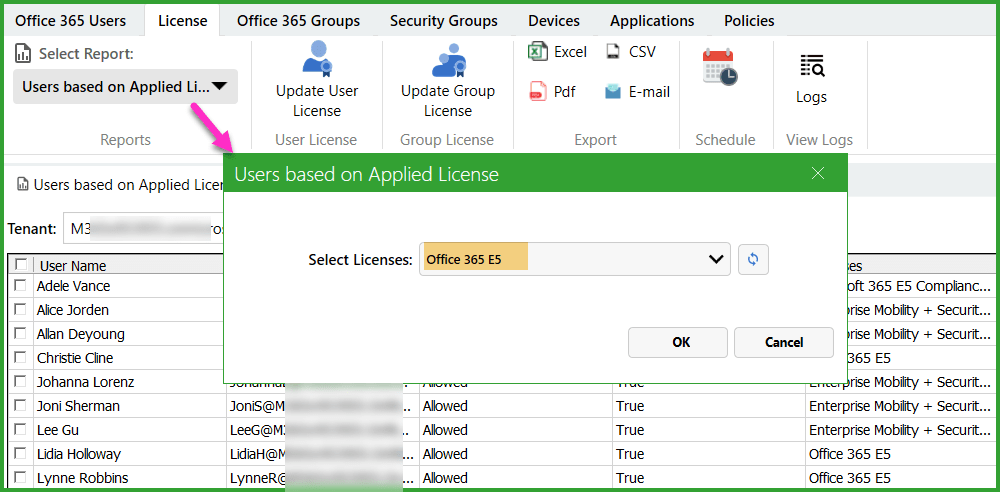Switch to the Office 365 Users tab
The width and height of the screenshot is (1000, 492).
70,20
